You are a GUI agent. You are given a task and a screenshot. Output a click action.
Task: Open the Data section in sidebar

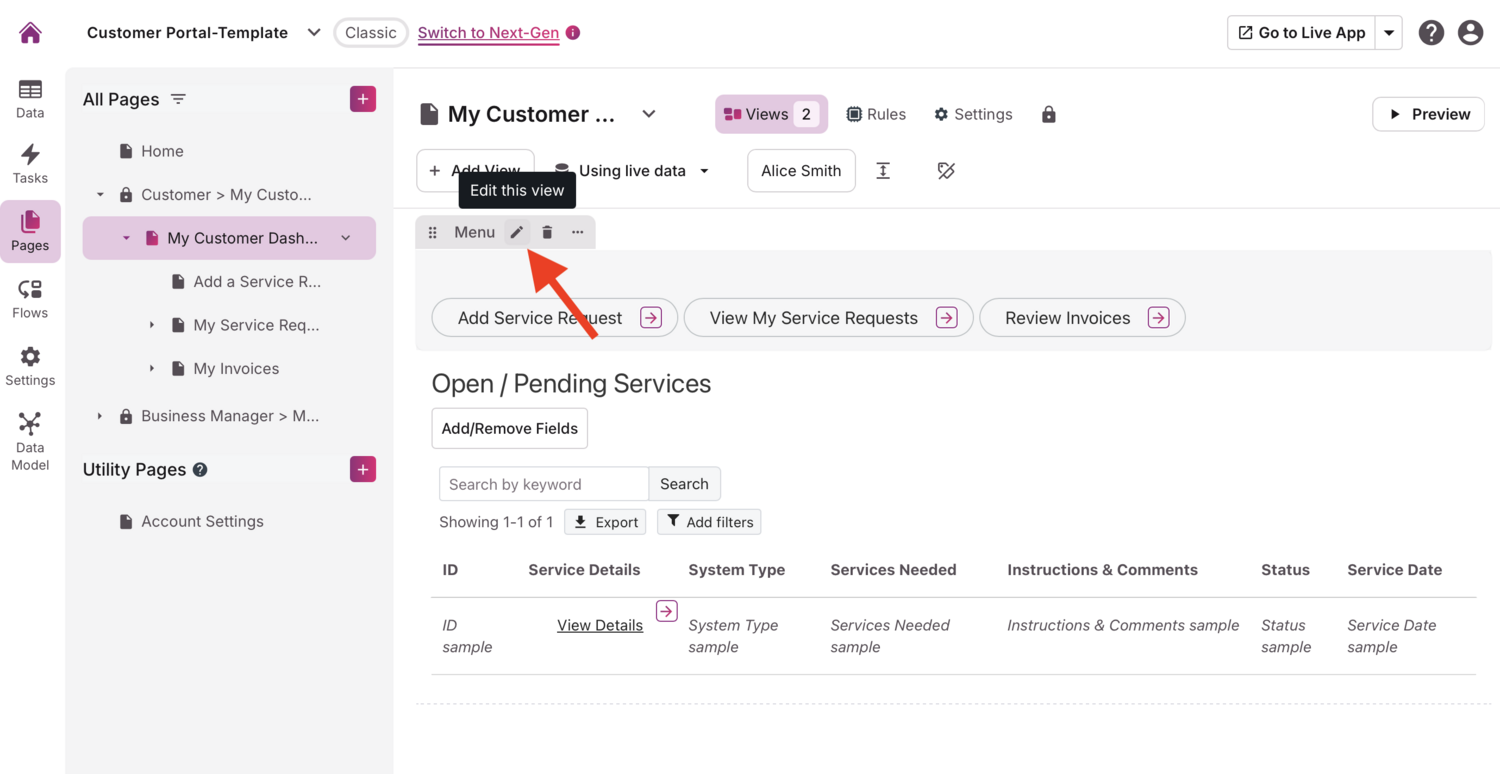point(30,98)
